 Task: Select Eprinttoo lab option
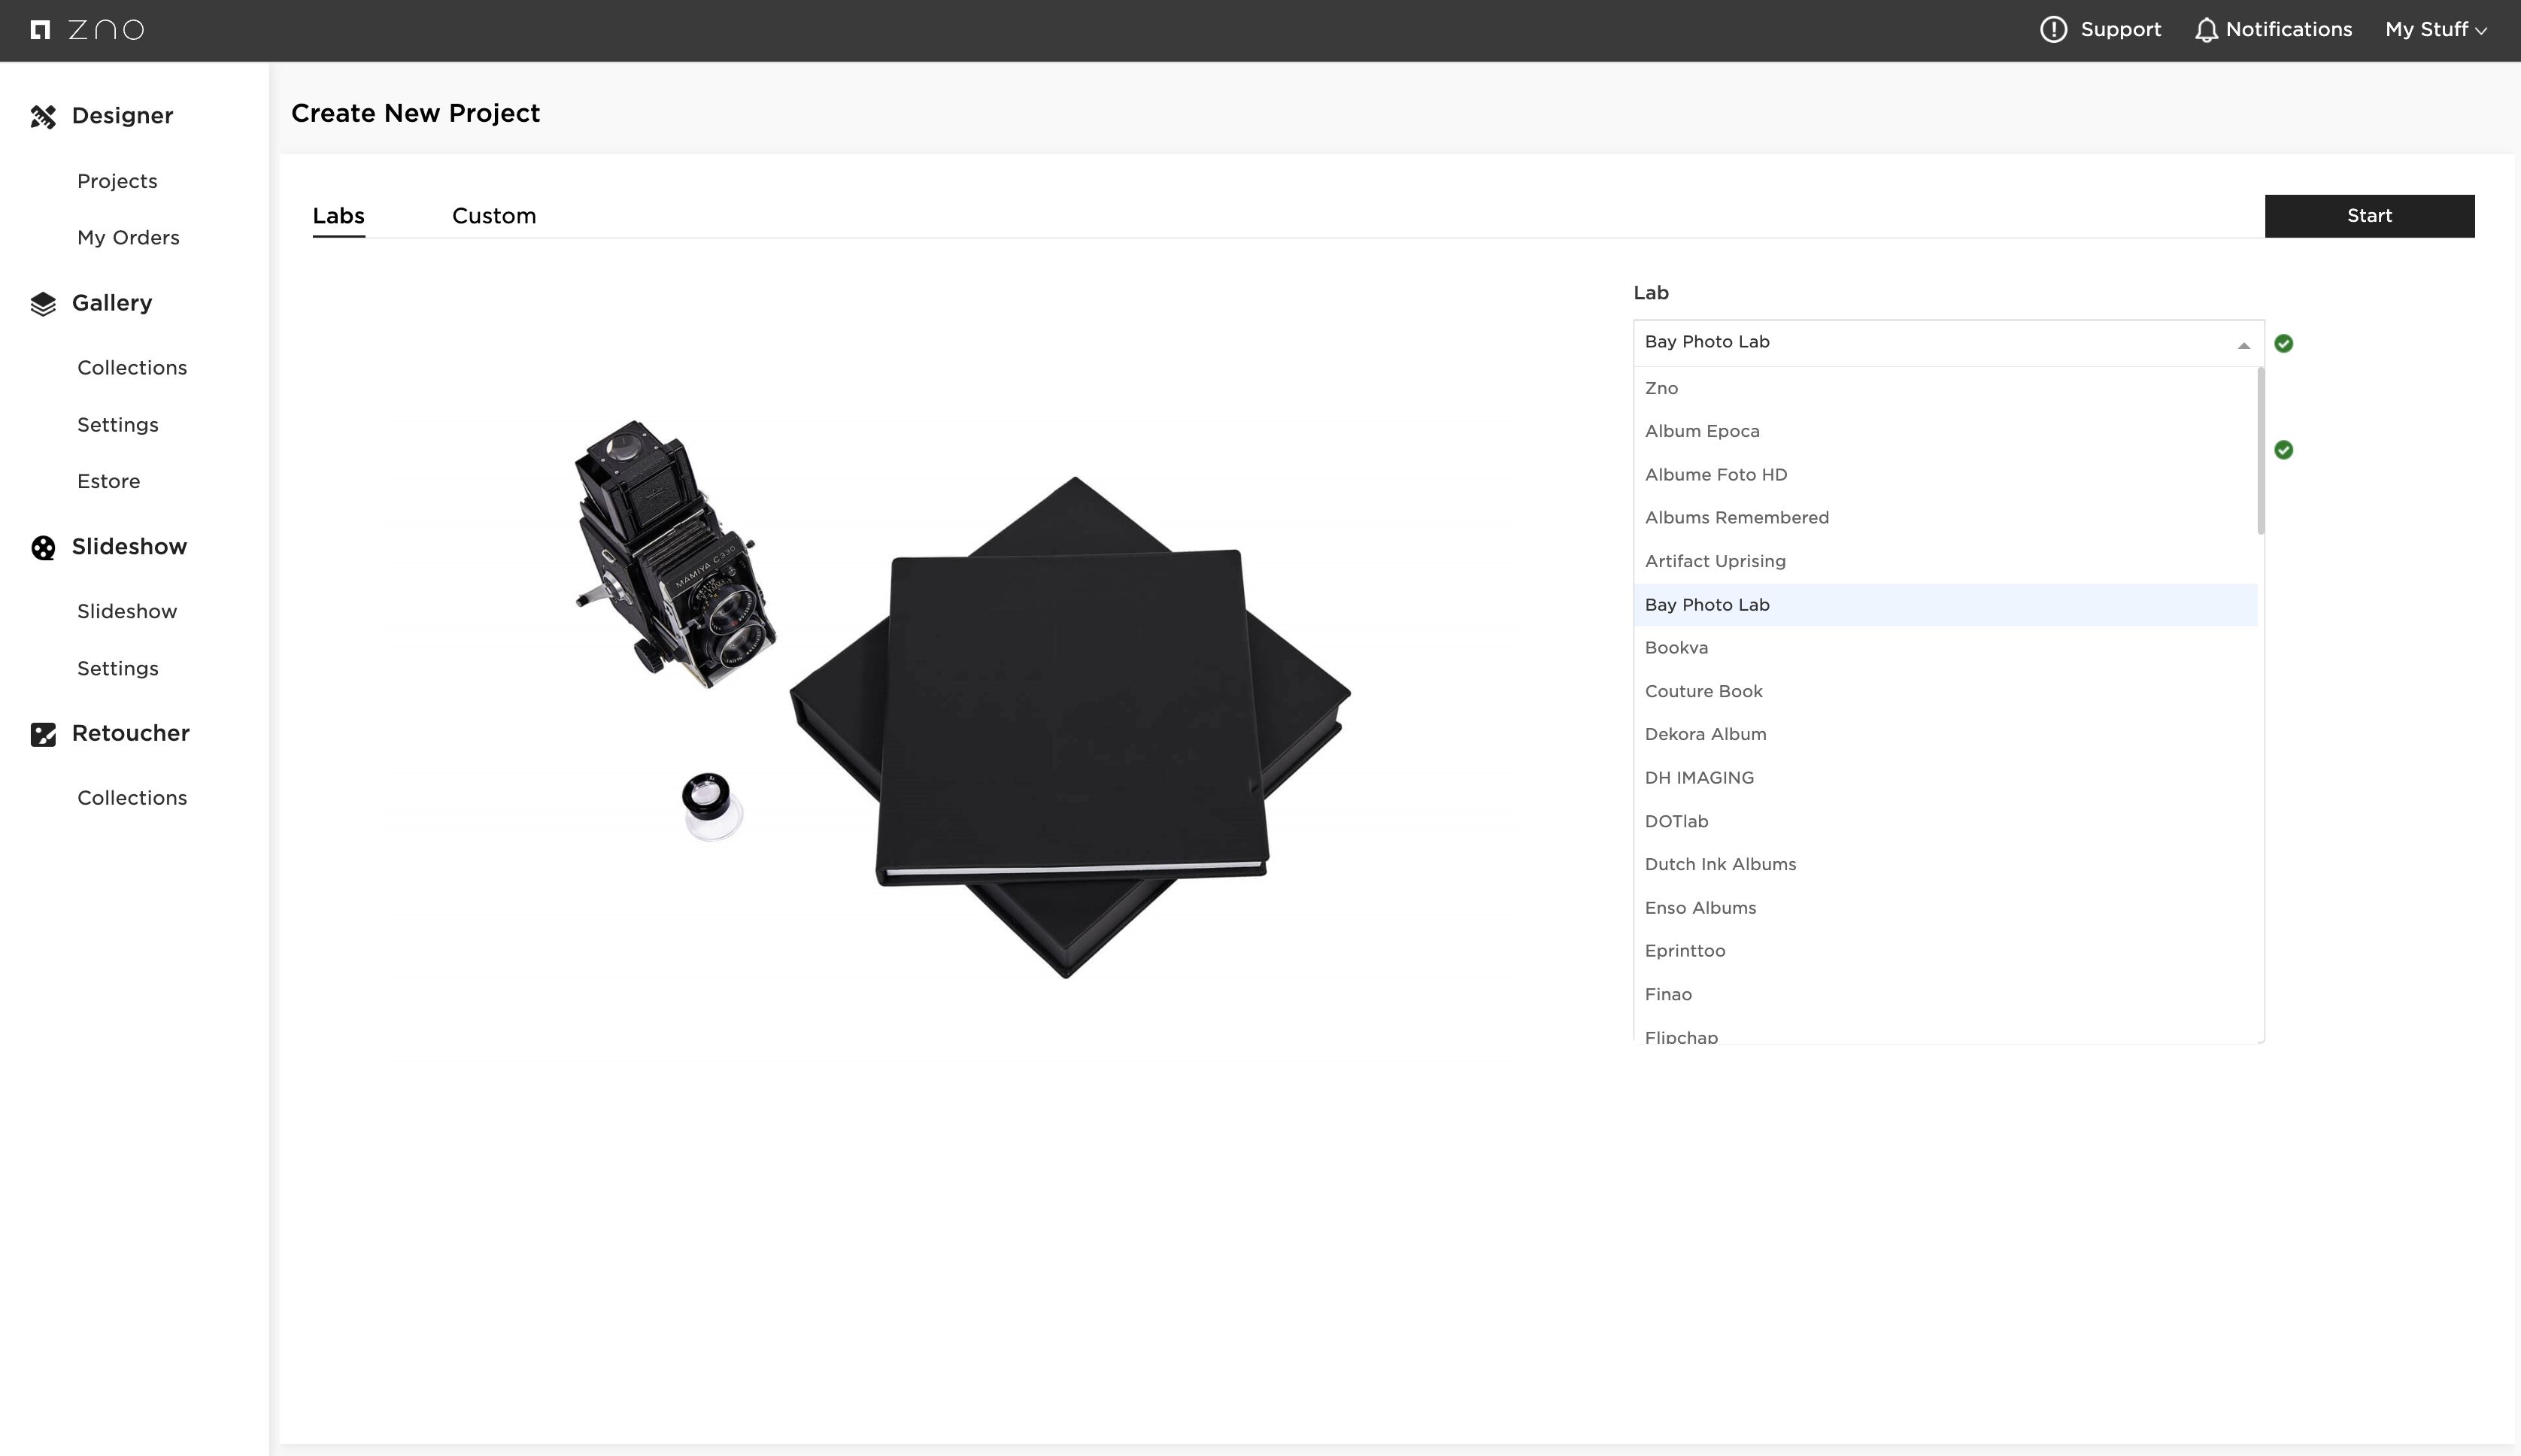click(1945, 951)
